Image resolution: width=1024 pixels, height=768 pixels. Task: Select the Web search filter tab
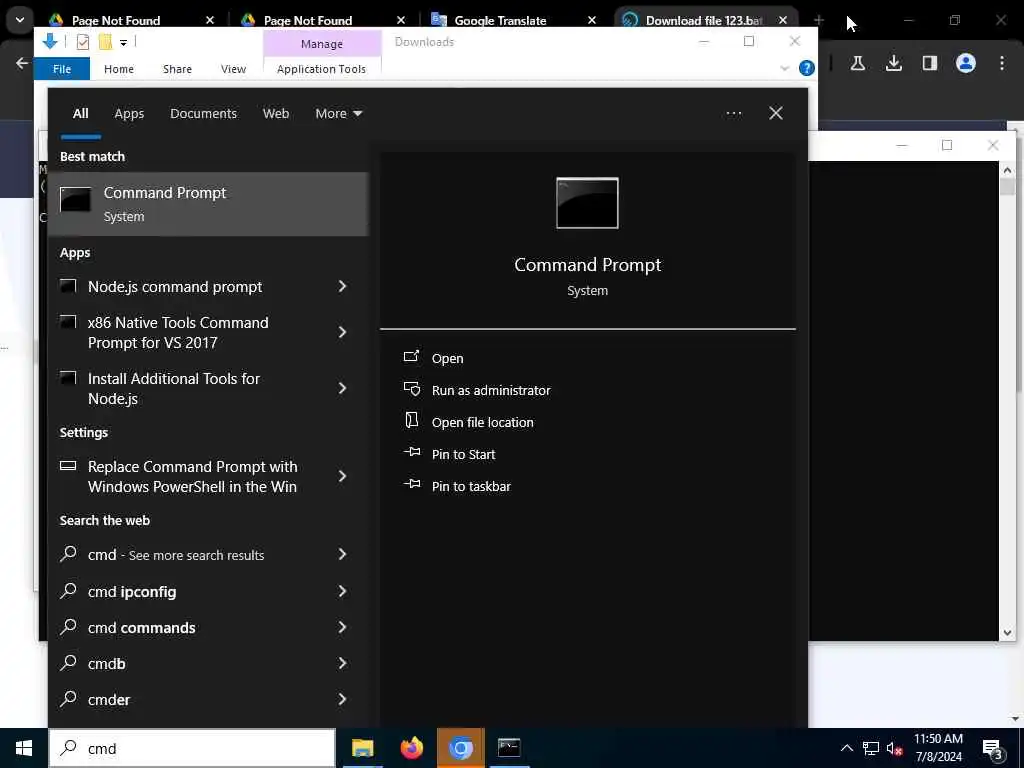tap(276, 114)
